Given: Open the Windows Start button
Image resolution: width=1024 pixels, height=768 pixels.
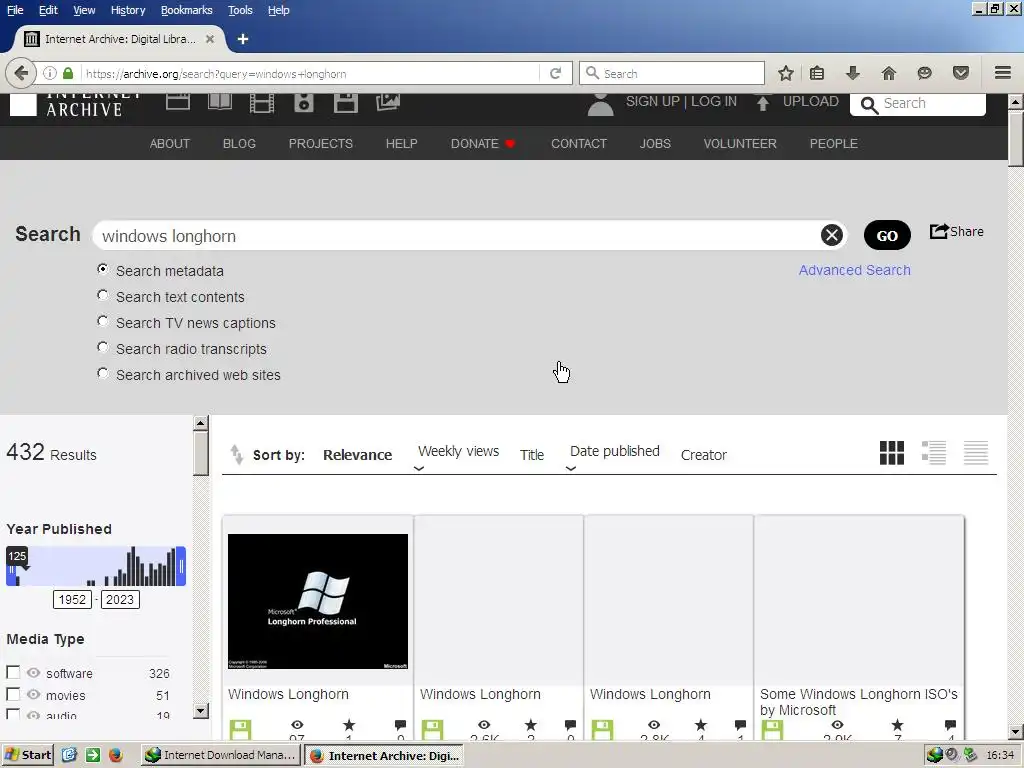Looking at the screenshot, I should click(28, 755).
